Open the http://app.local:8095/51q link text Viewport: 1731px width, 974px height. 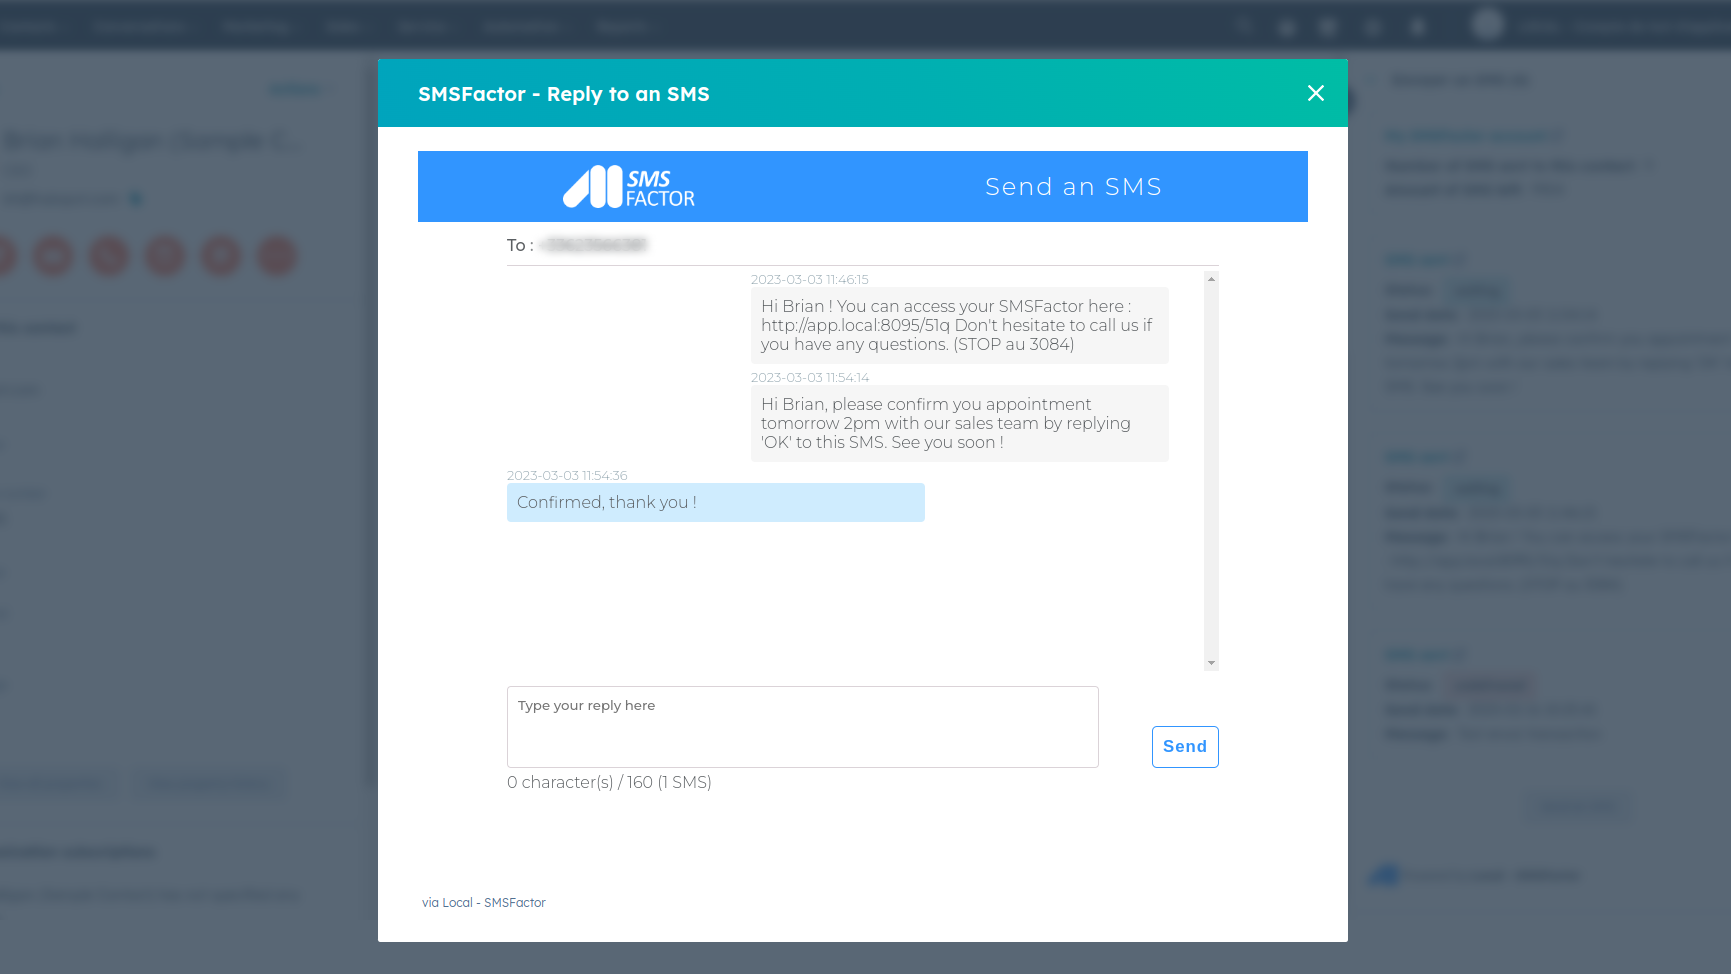(855, 325)
